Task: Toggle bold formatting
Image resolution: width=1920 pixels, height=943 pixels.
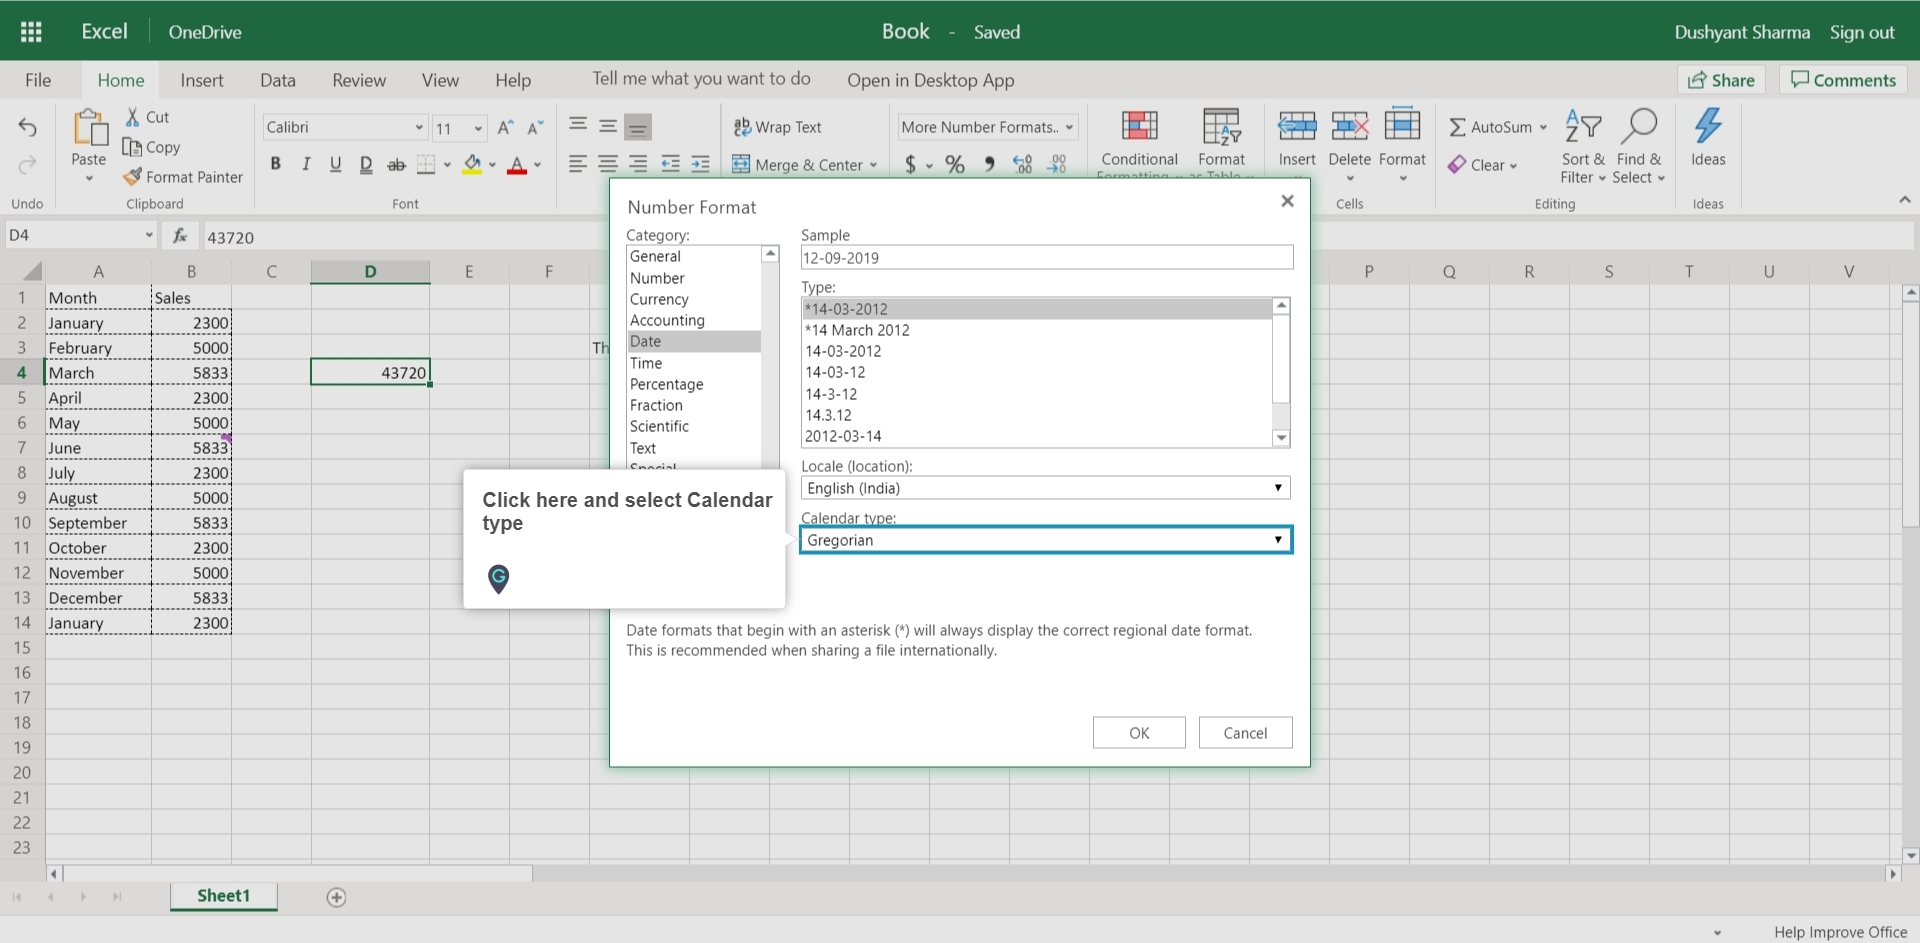Action: click(276, 164)
